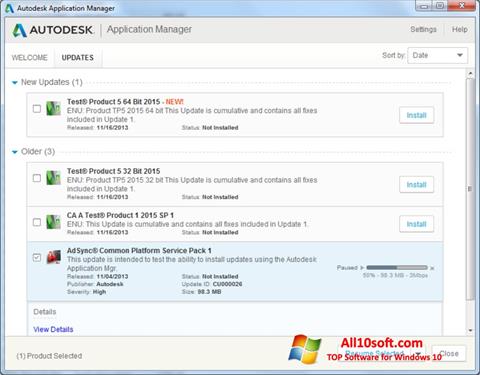Check the Test Product 5 32 Bit 2015 checkbox
Screen dimensions: 480x375
point(37,178)
